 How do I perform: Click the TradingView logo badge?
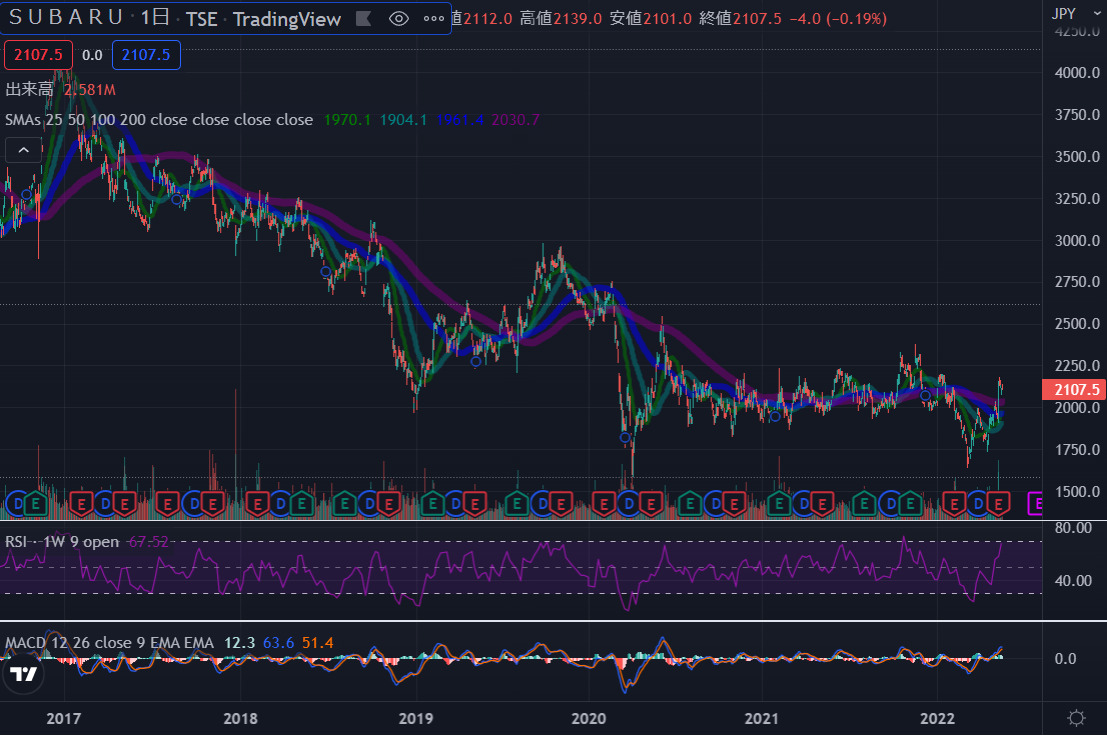[24, 674]
